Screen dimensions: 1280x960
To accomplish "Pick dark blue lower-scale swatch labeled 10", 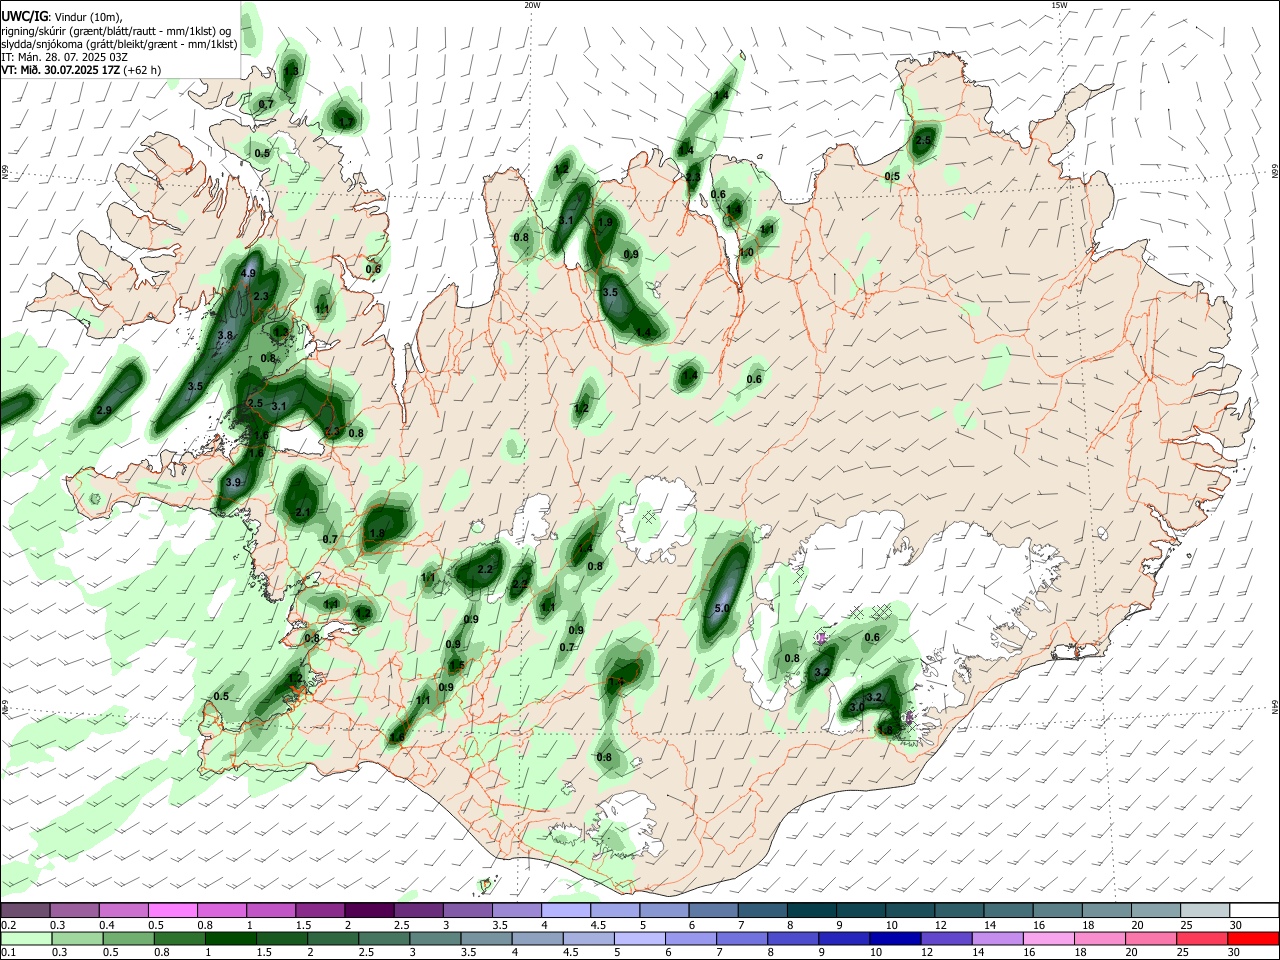I will 893,938.
